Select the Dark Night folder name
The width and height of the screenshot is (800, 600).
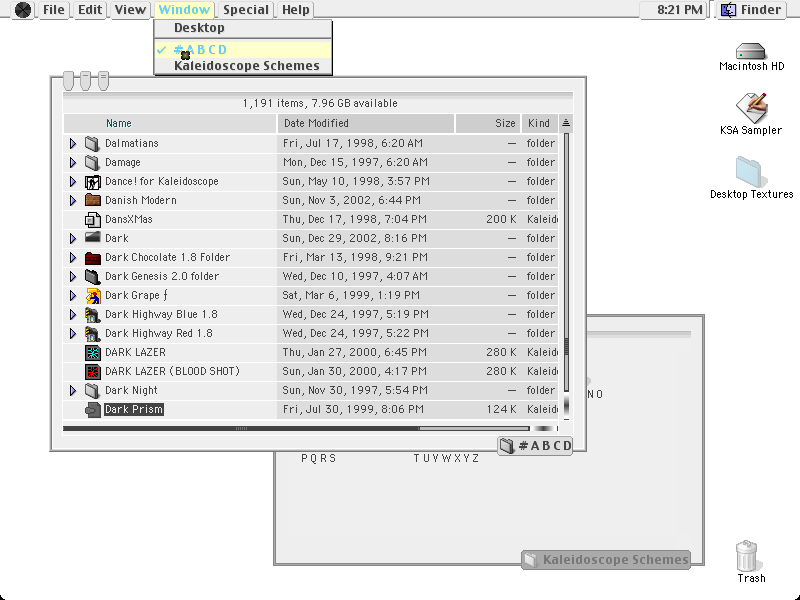point(131,390)
